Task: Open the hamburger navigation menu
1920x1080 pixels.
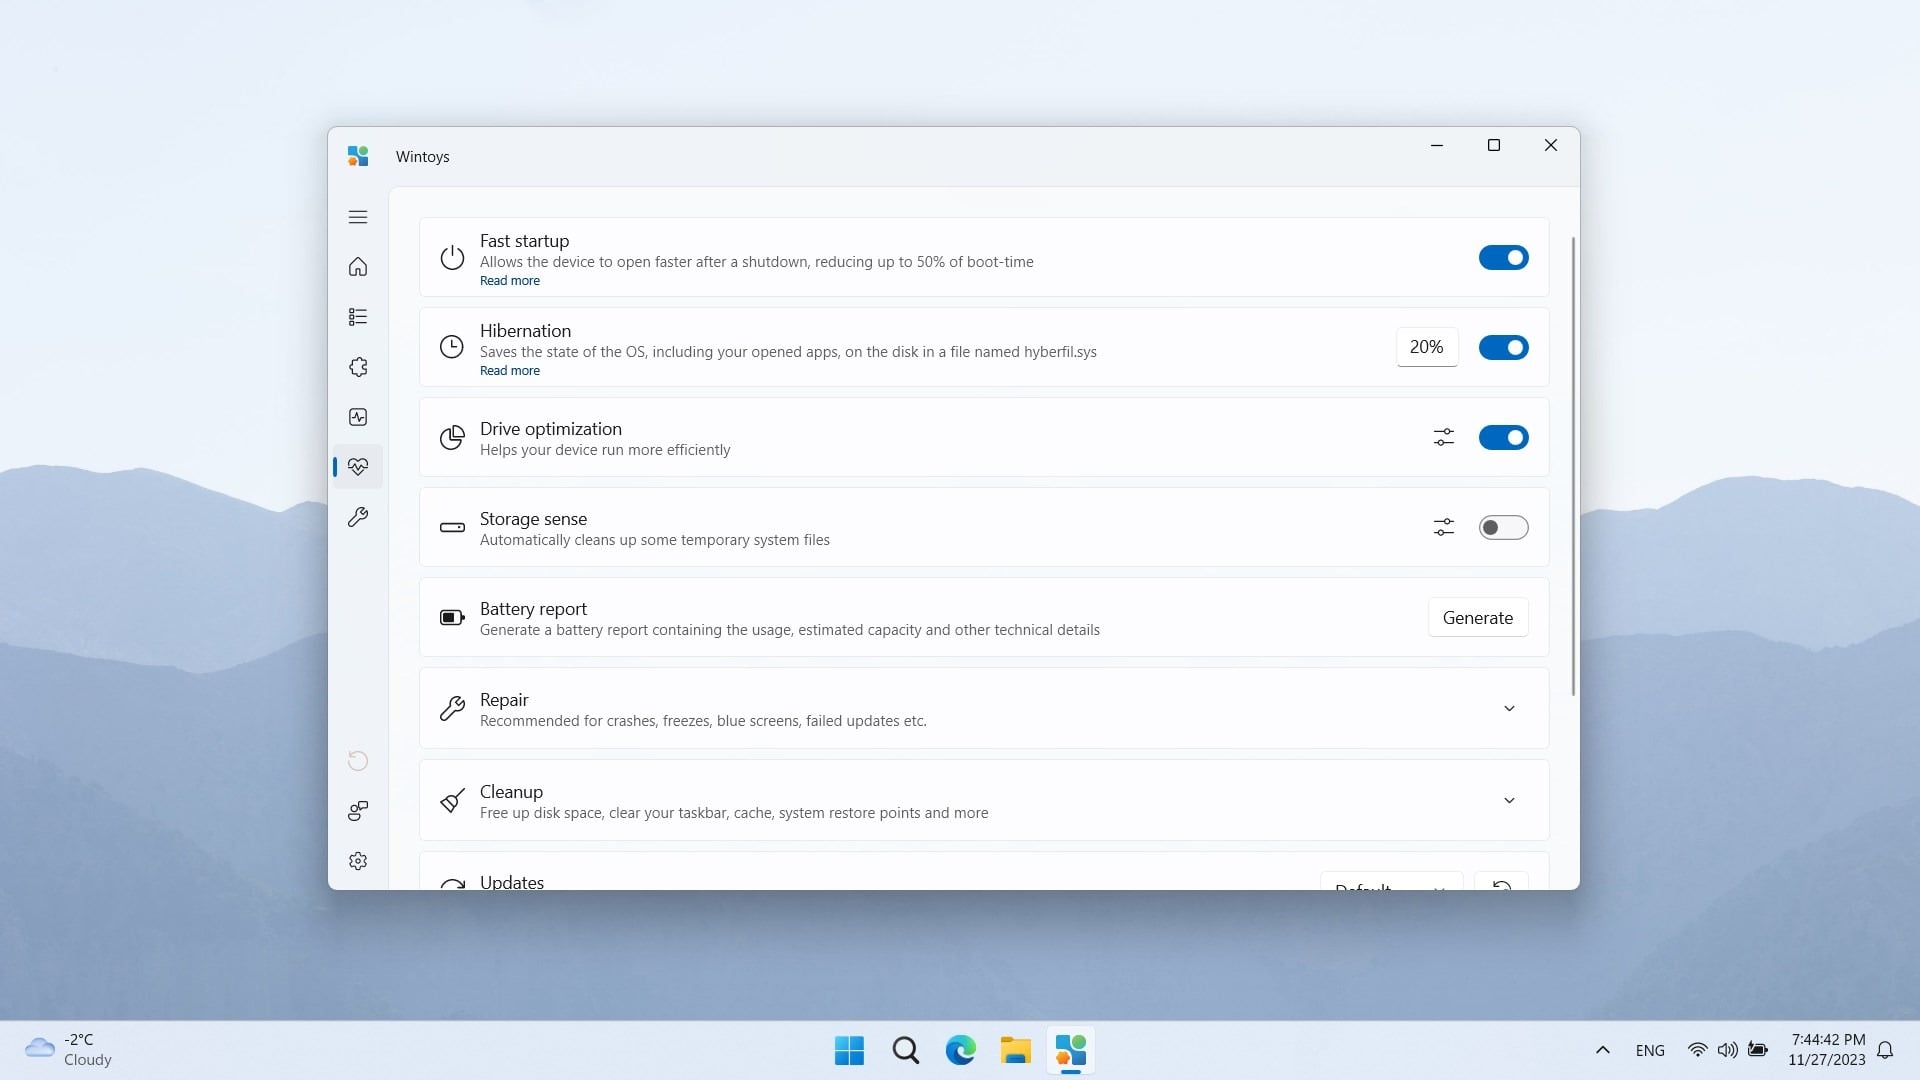Action: (358, 217)
